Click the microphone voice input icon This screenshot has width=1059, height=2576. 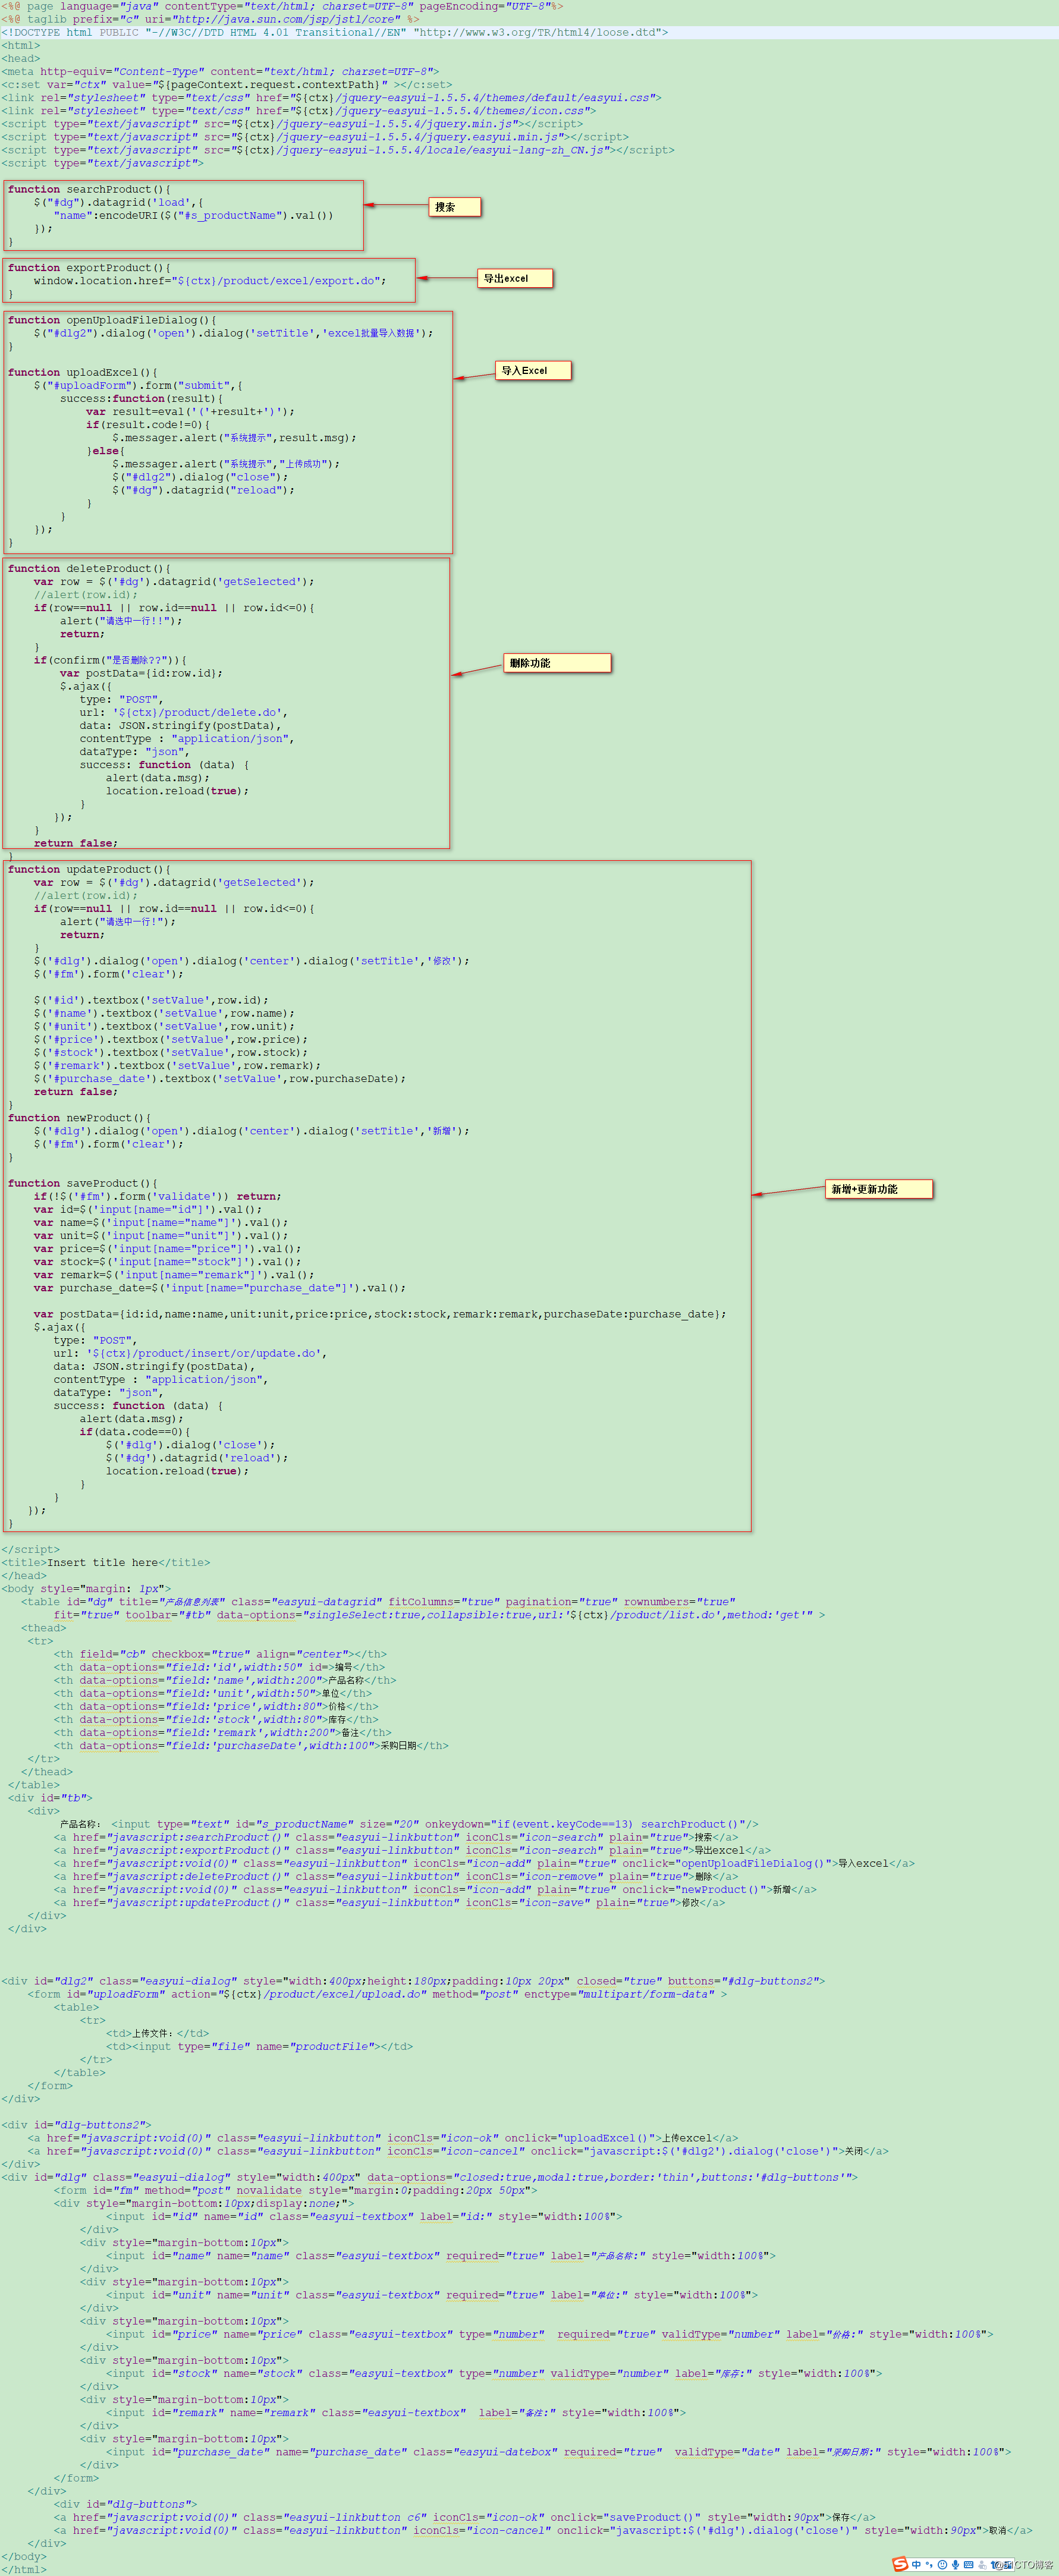click(x=955, y=2565)
